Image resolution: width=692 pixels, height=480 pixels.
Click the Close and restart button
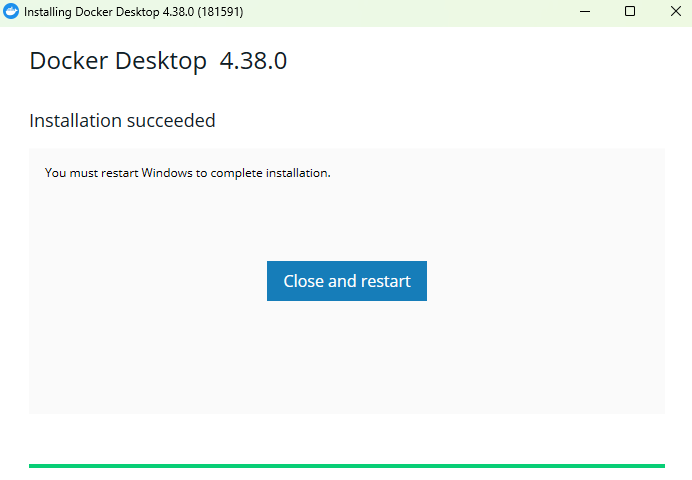pos(346,281)
